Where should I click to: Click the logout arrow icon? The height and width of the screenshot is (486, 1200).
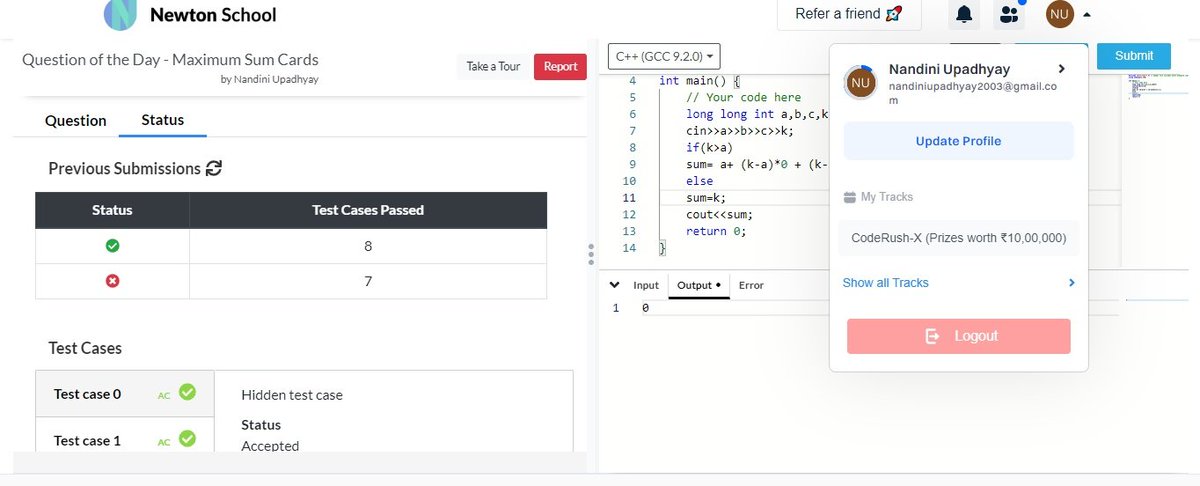[932, 336]
